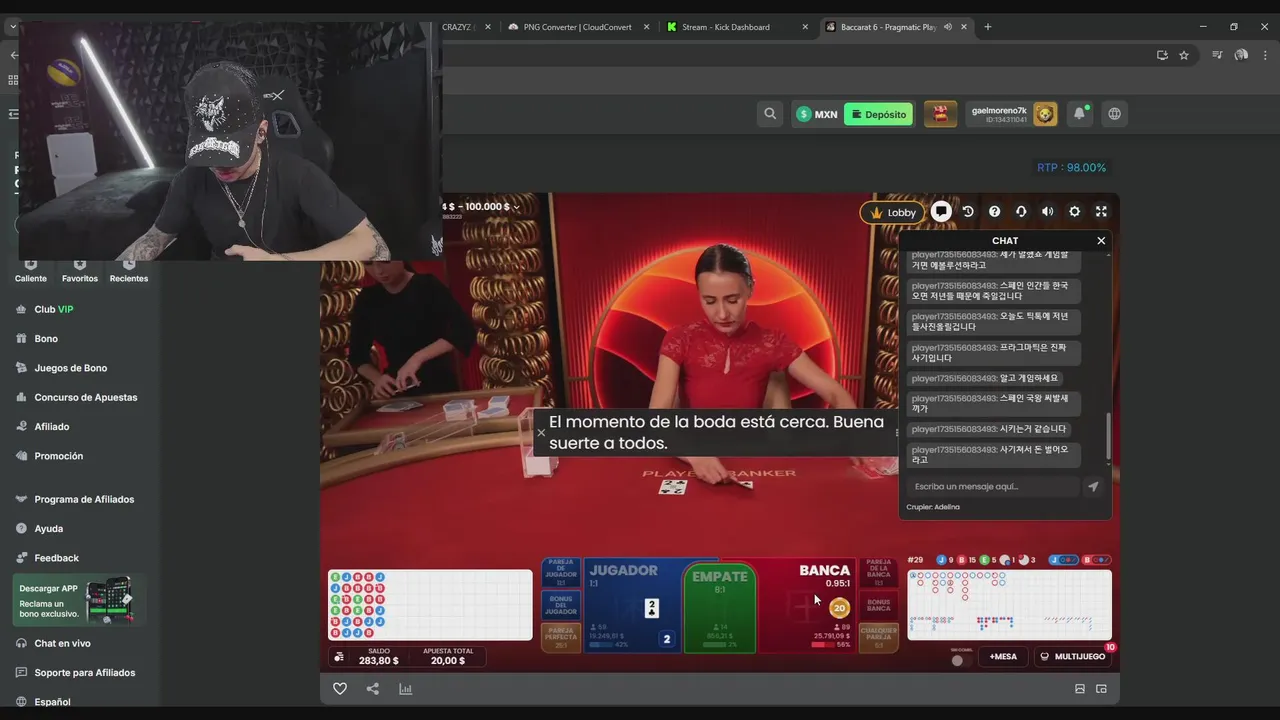1280x720 pixels.
Task: Click the chat message input field
Action: tap(993, 487)
